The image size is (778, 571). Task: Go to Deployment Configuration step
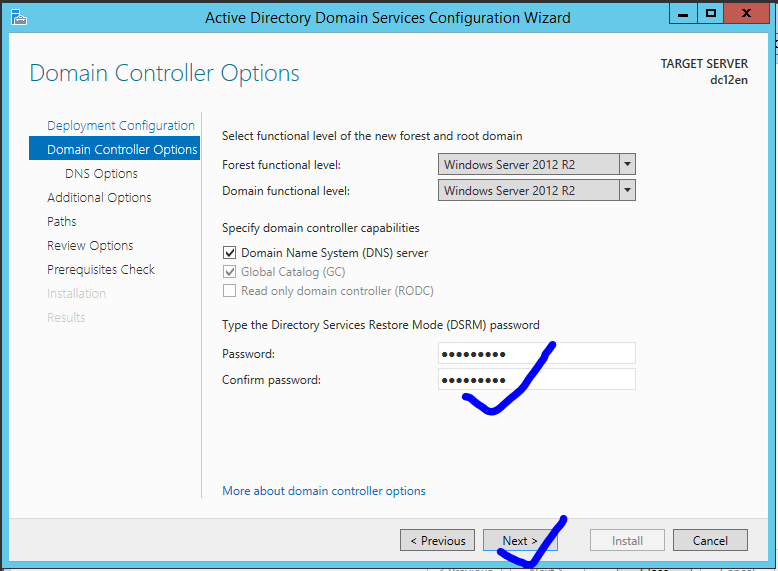point(121,126)
